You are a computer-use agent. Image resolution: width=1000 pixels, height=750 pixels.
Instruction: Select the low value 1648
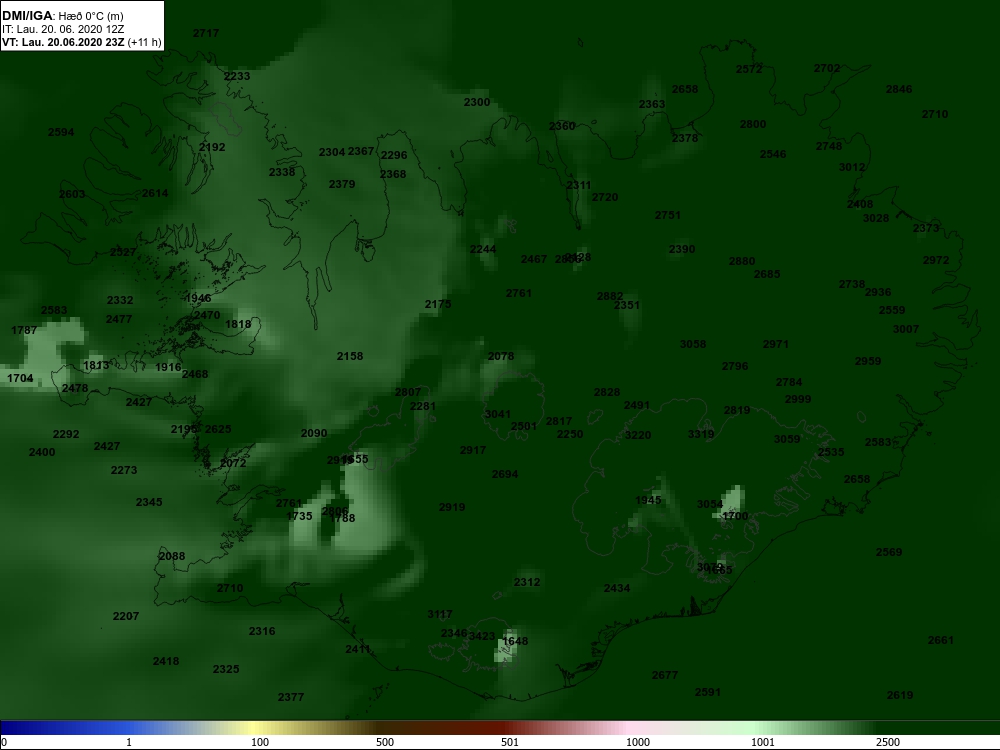[x=515, y=641]
